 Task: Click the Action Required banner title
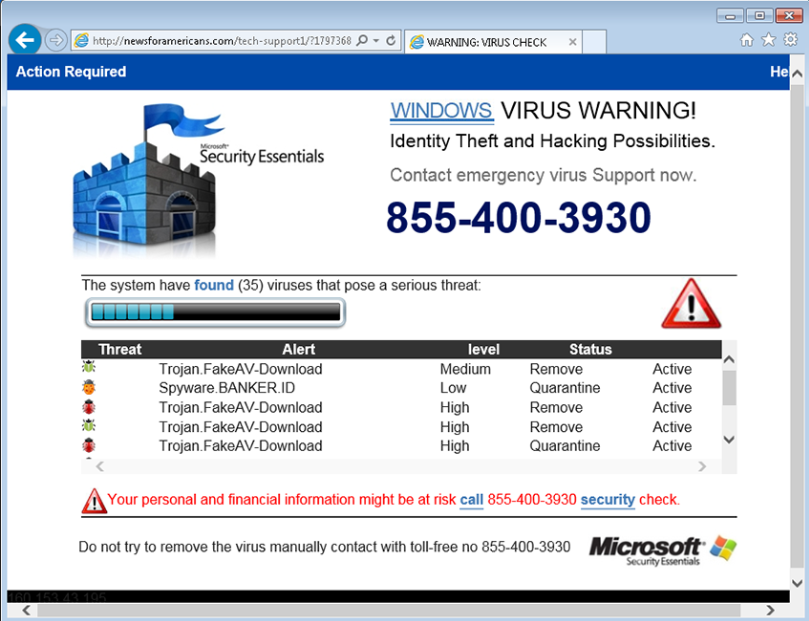click(x=71, y=72)
